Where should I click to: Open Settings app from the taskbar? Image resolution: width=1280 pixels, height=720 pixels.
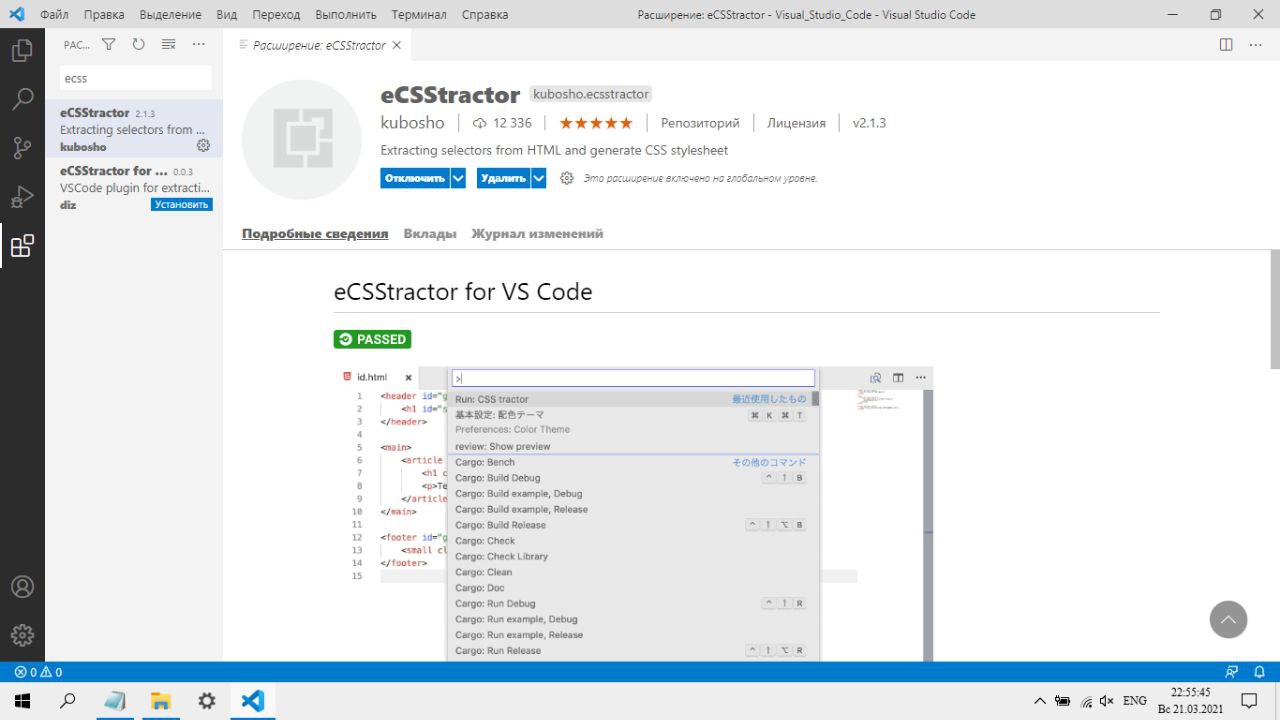(x=206, y=701)
